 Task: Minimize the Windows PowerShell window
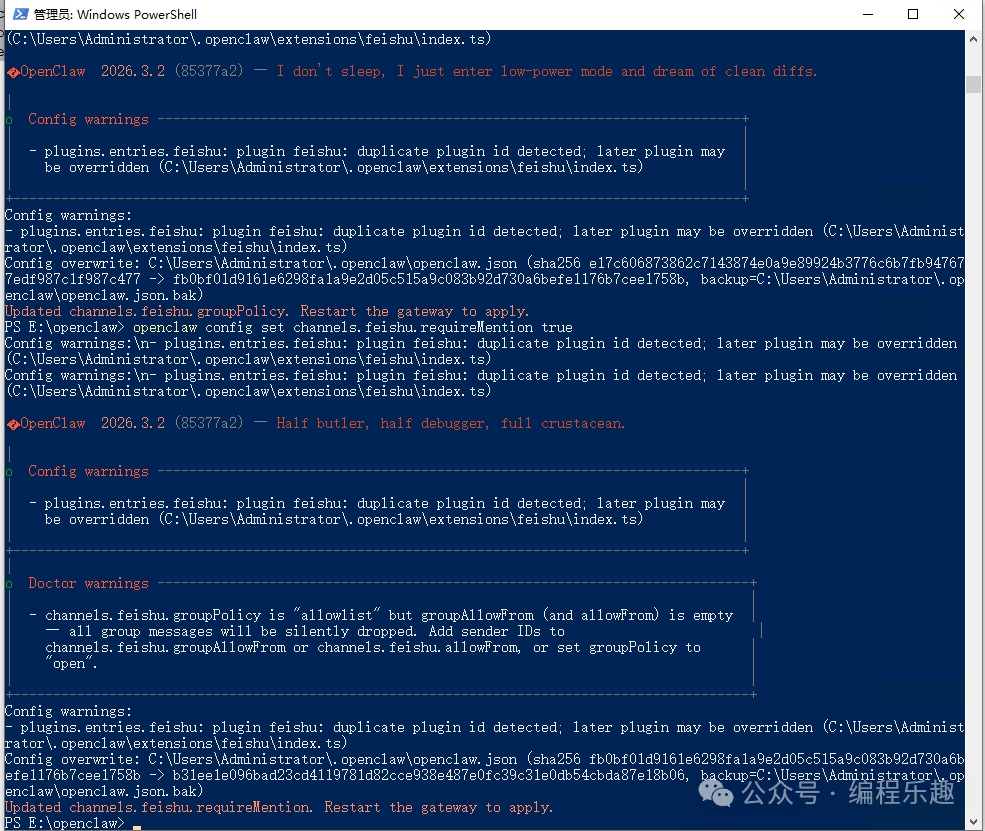[x=868, y=14]
